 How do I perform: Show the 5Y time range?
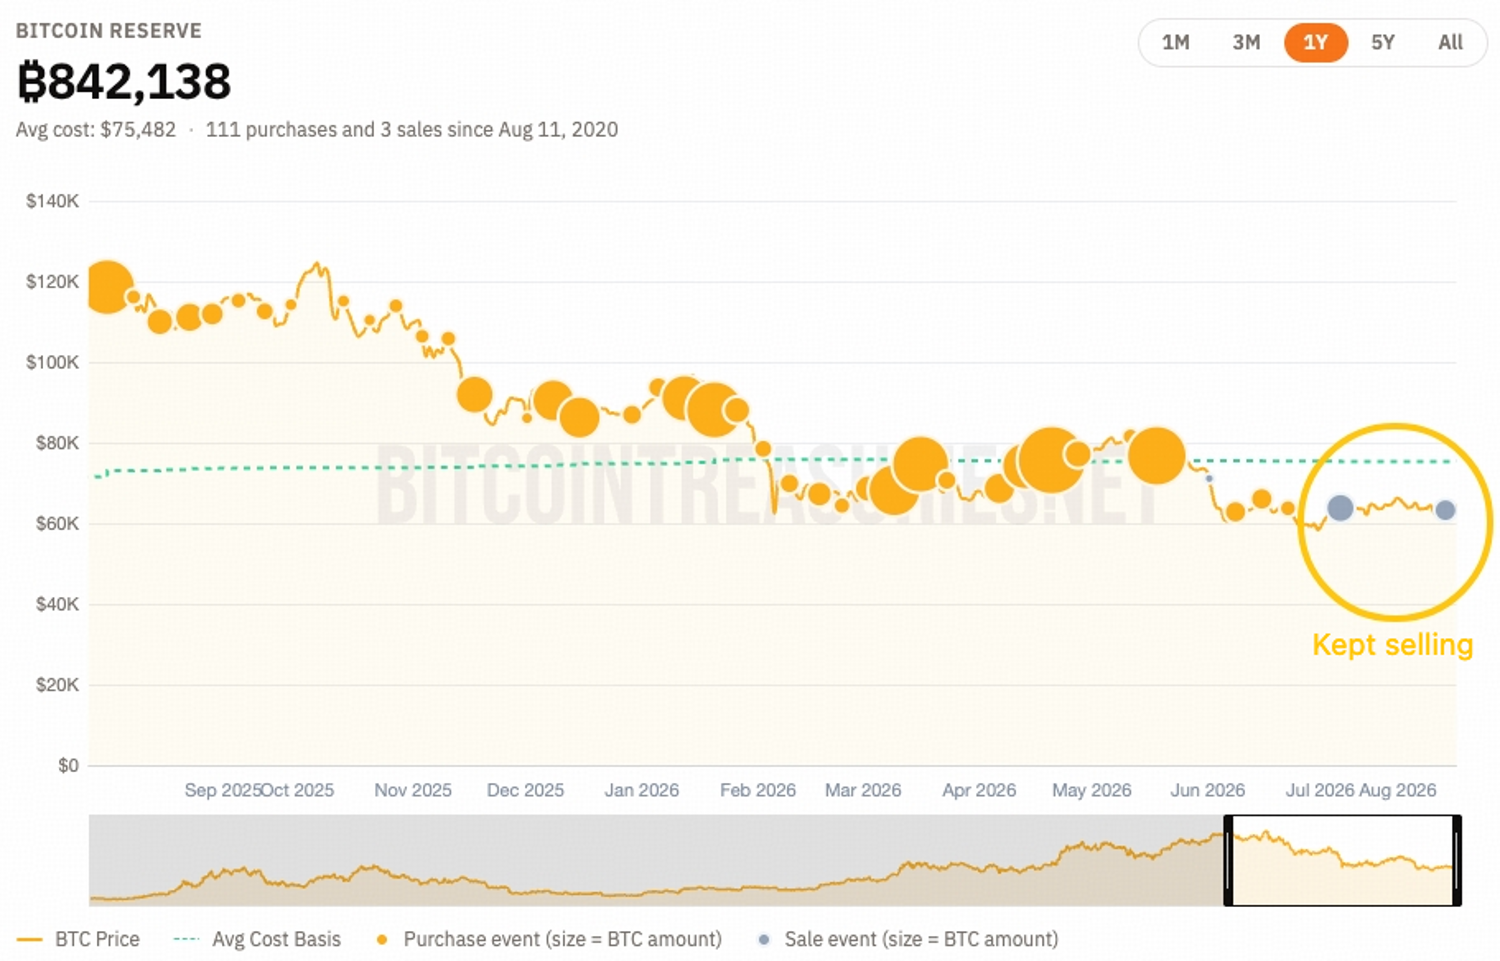pyautogui.click(x=1383, y=43)
